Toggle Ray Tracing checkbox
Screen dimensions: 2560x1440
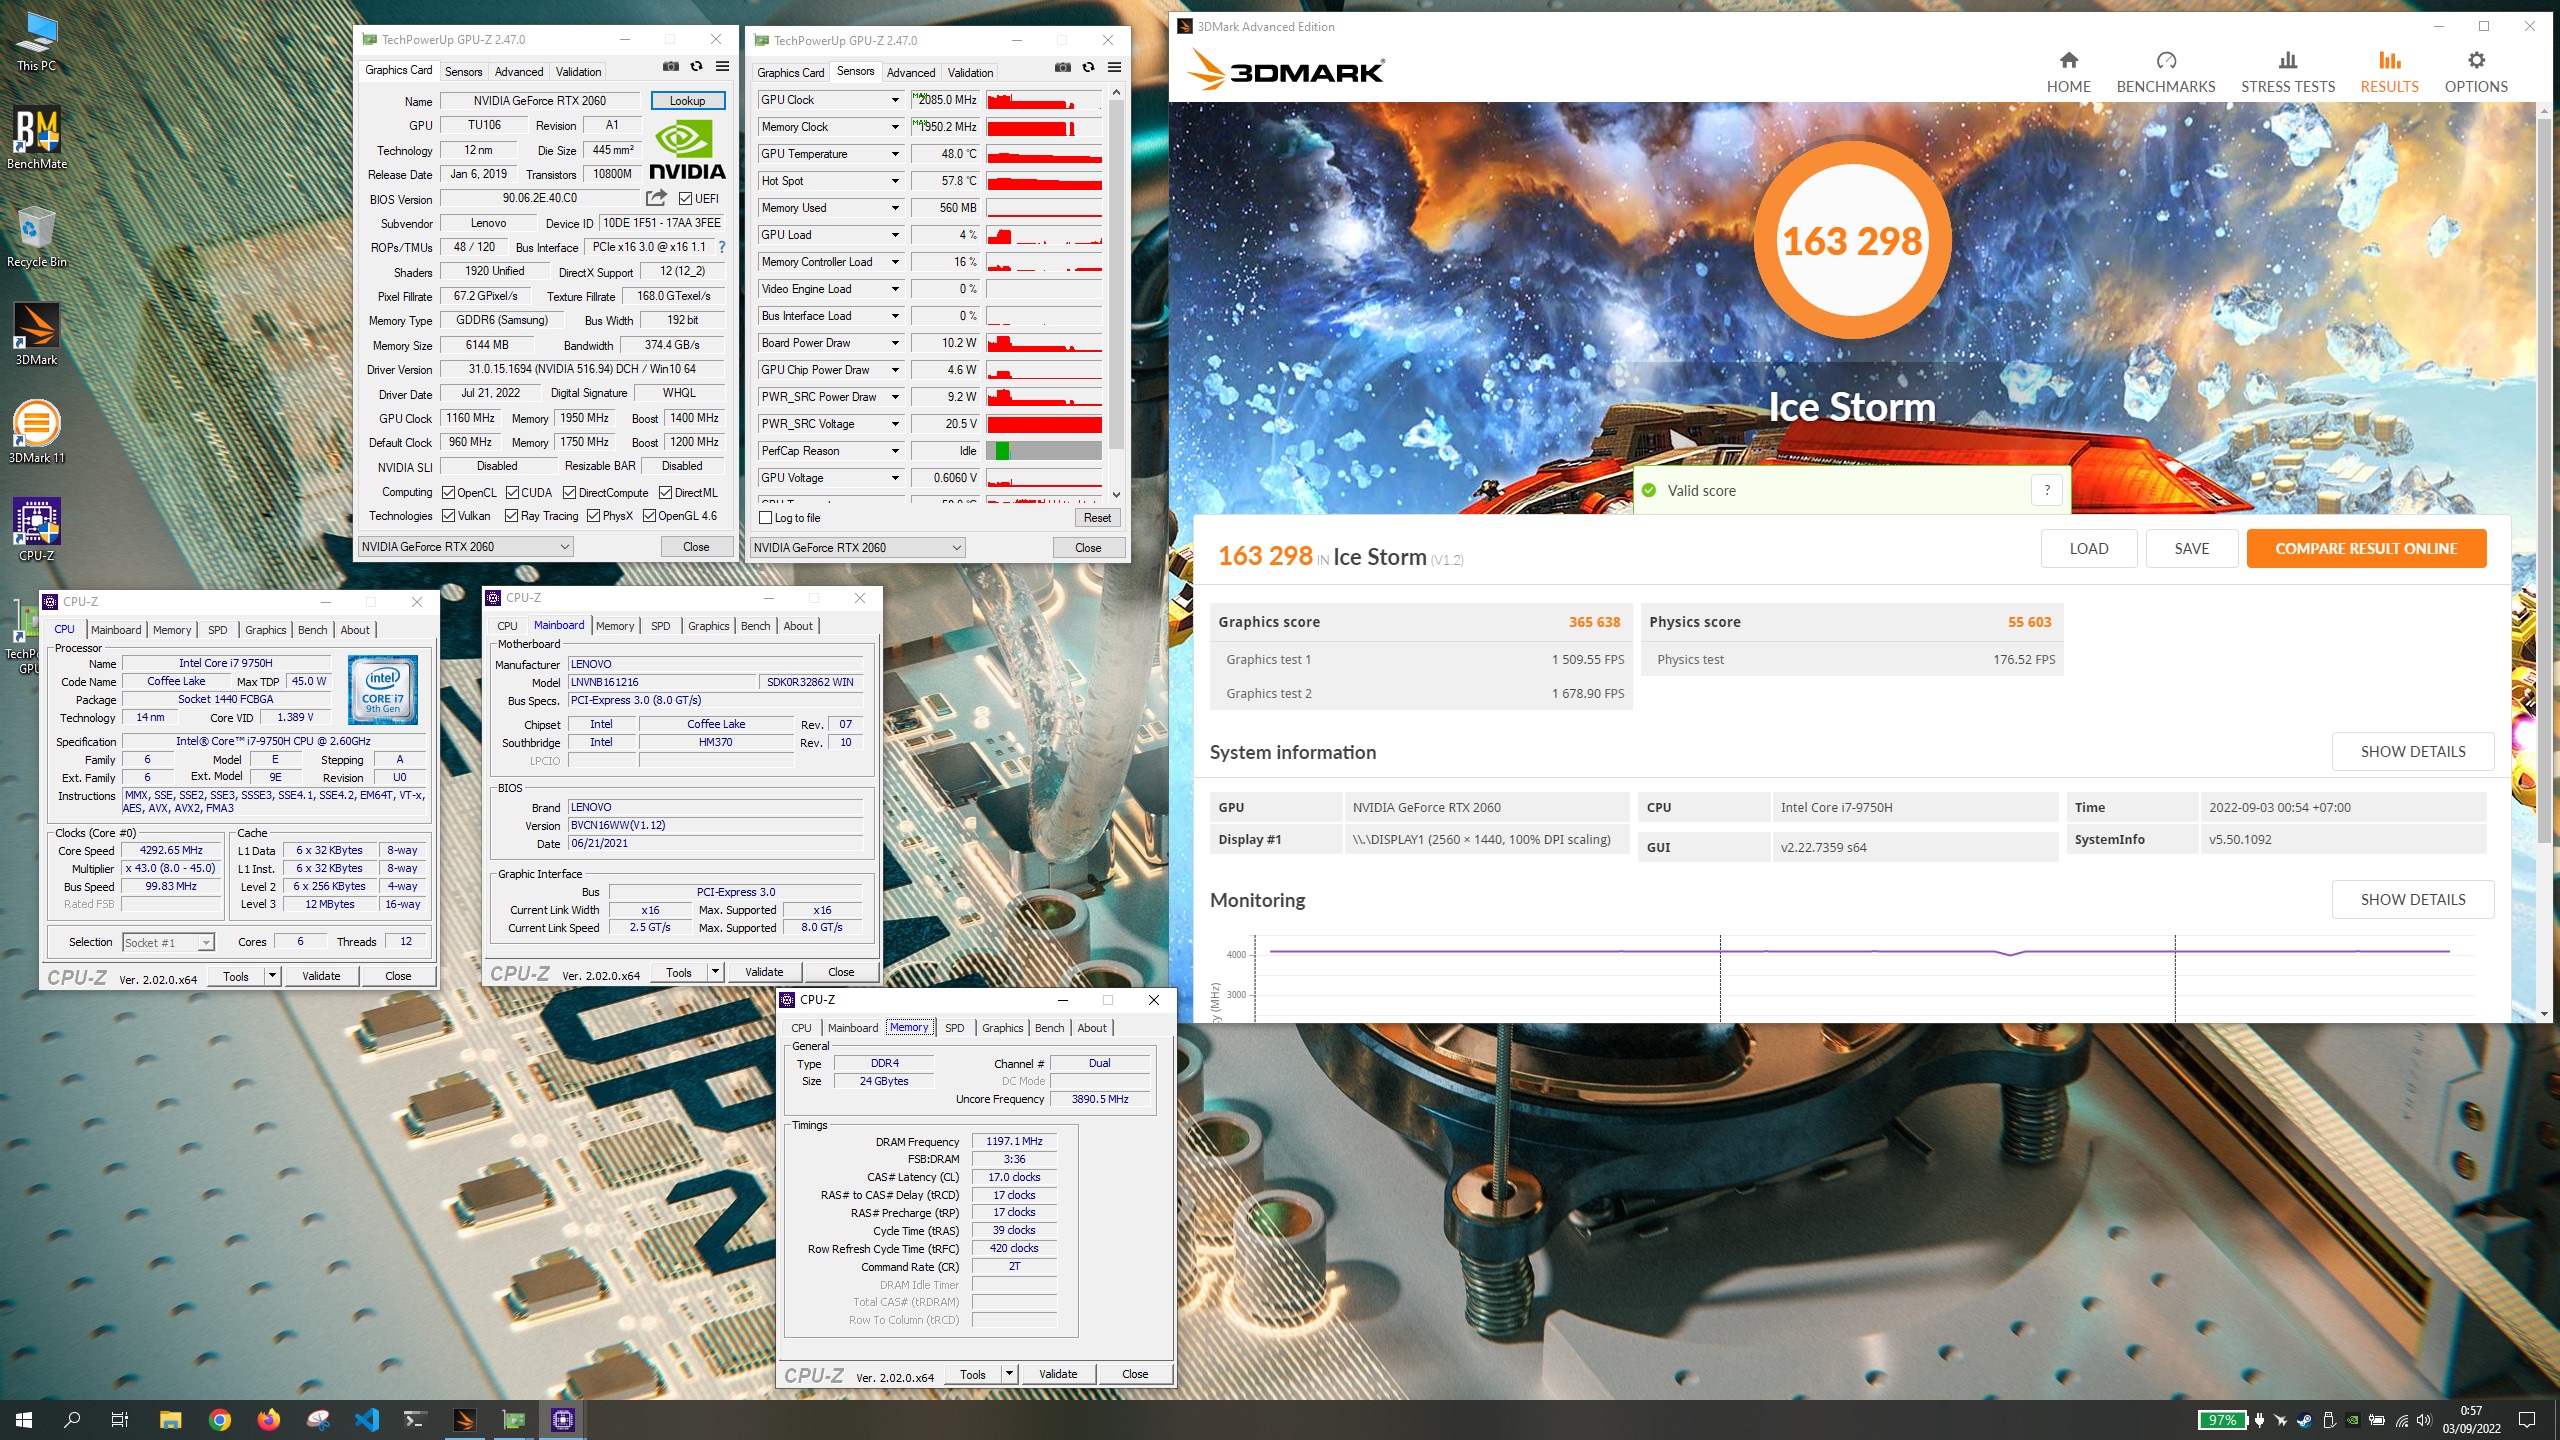[512, 516]
